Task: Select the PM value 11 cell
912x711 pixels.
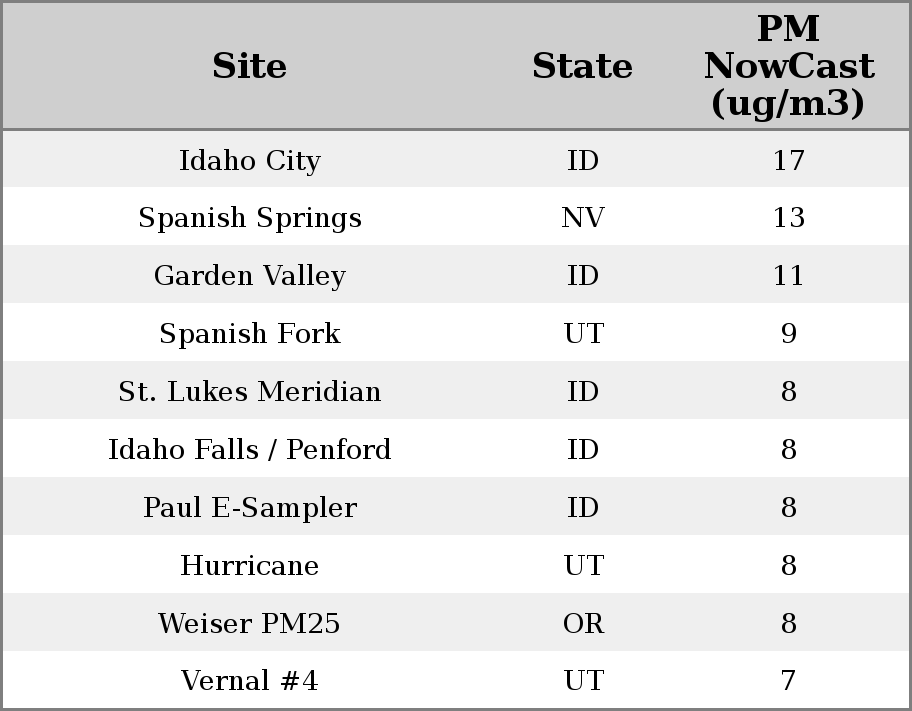Action: pos(788,276)
